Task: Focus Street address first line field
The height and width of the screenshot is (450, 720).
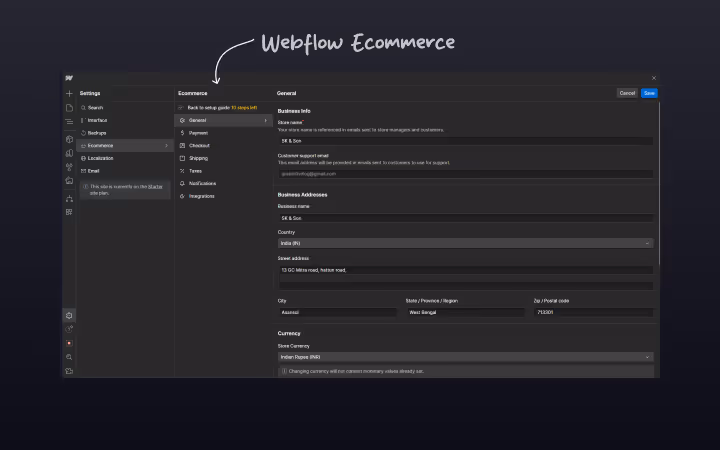Action: pos(465,270)
